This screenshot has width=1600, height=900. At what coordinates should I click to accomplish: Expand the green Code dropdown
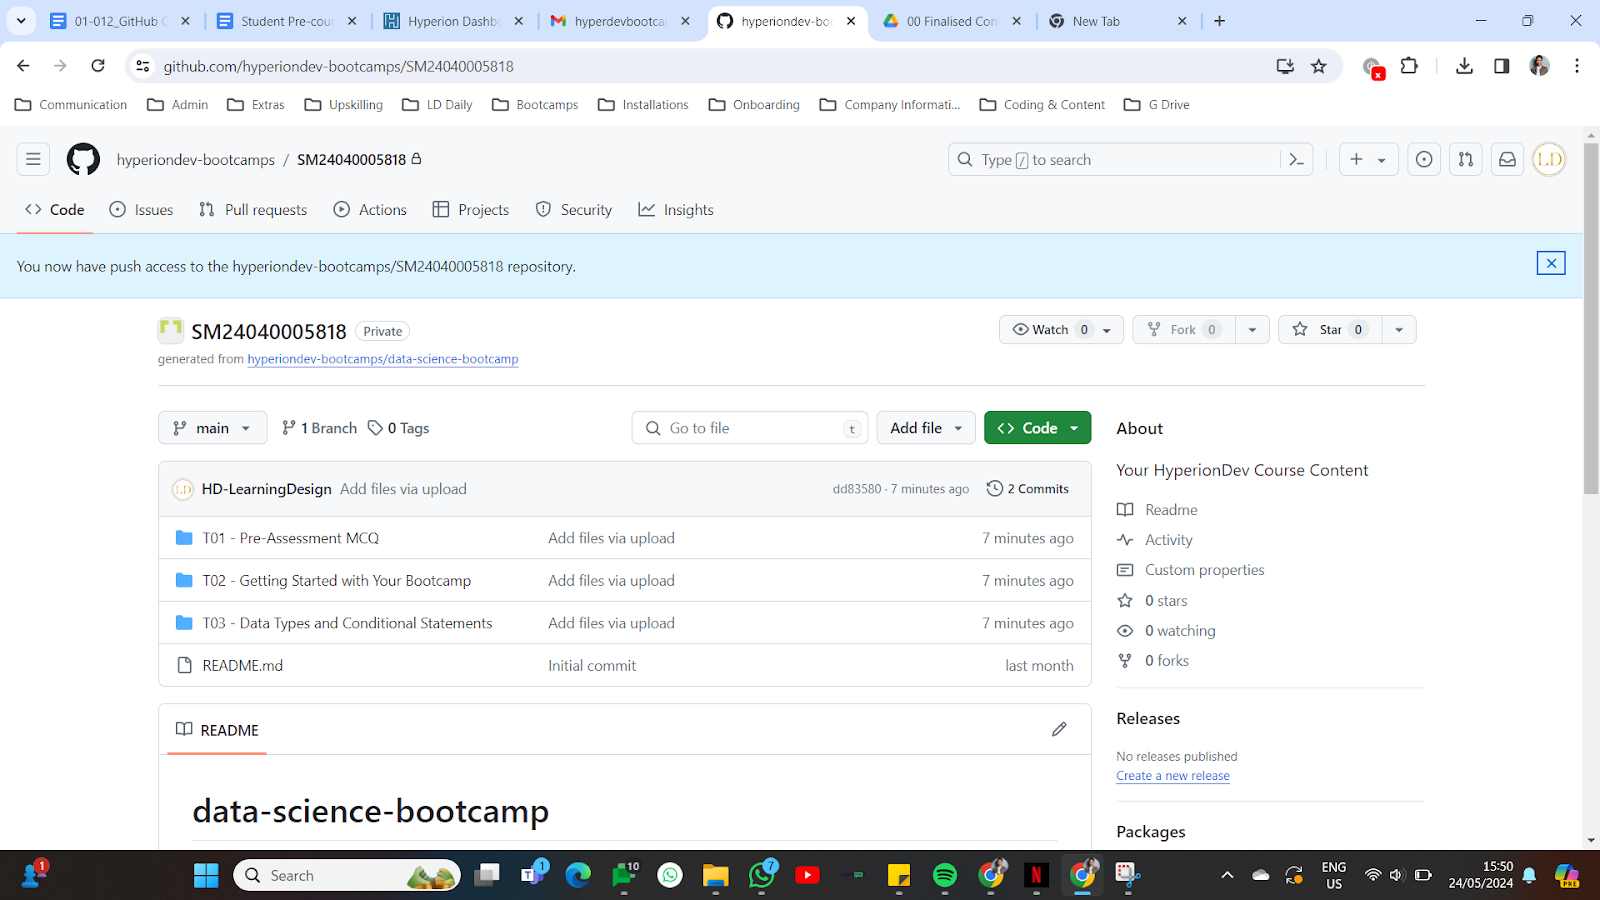point(1037,428)
